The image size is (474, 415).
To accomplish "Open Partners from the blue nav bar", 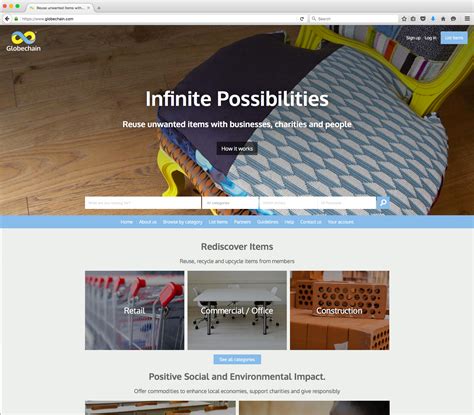I will click(242, 222).
